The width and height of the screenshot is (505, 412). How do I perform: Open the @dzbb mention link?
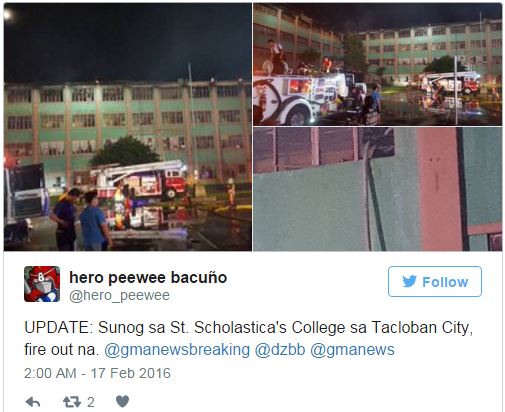(x=280, y=350)
